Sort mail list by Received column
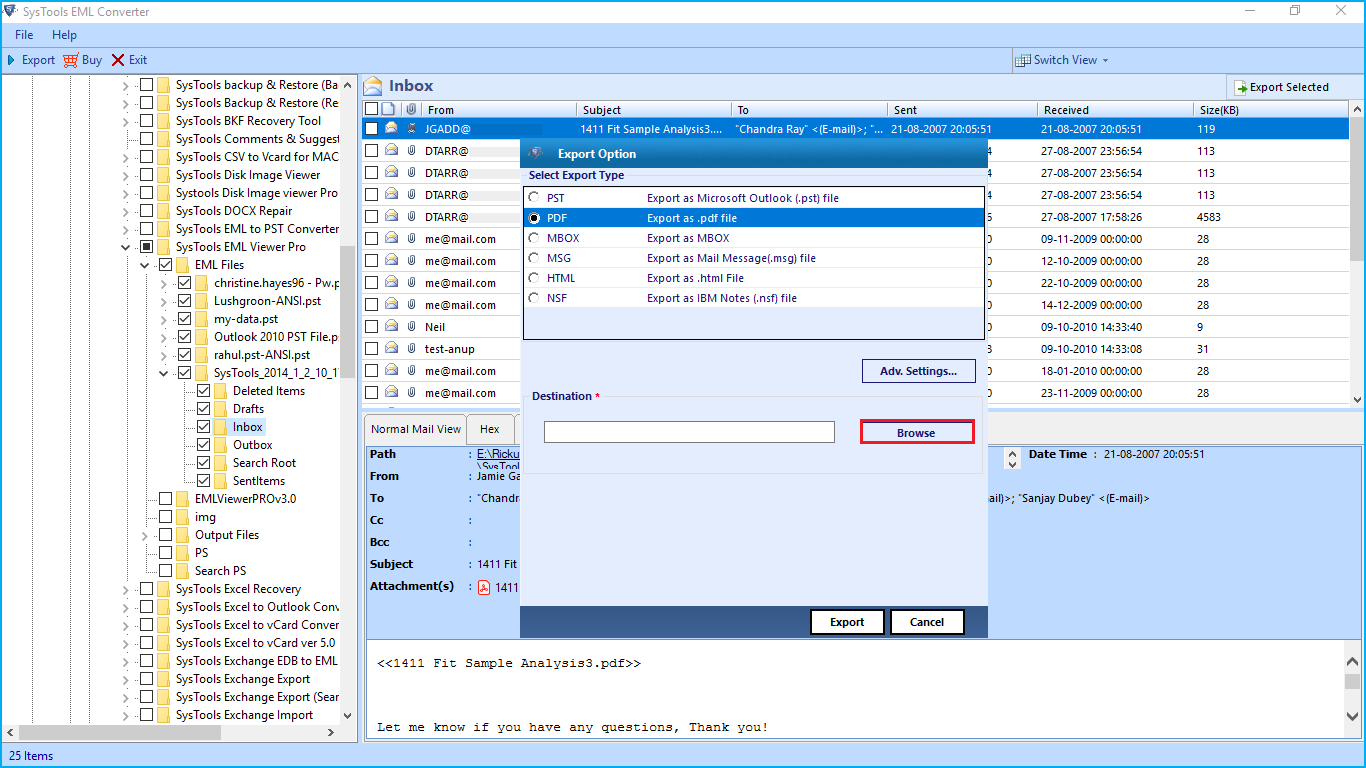Viewport: 1366px width, 768px height. click(x=1115, y=109)
